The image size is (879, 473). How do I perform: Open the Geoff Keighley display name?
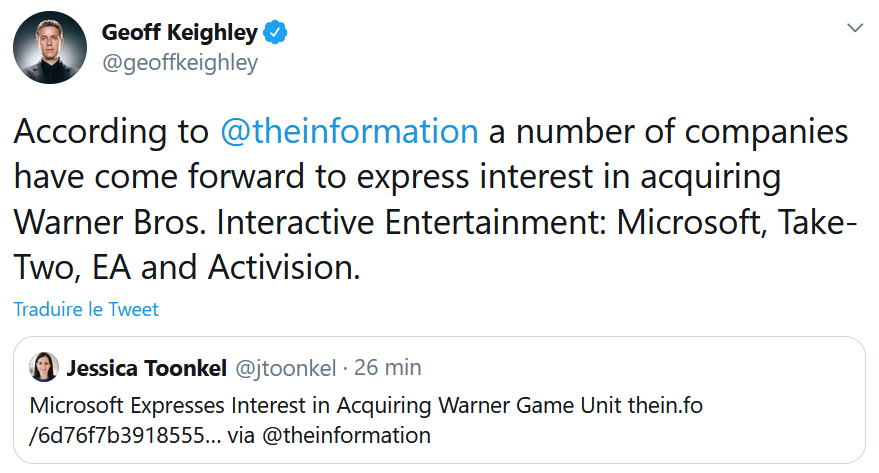(x=179, y=33)
